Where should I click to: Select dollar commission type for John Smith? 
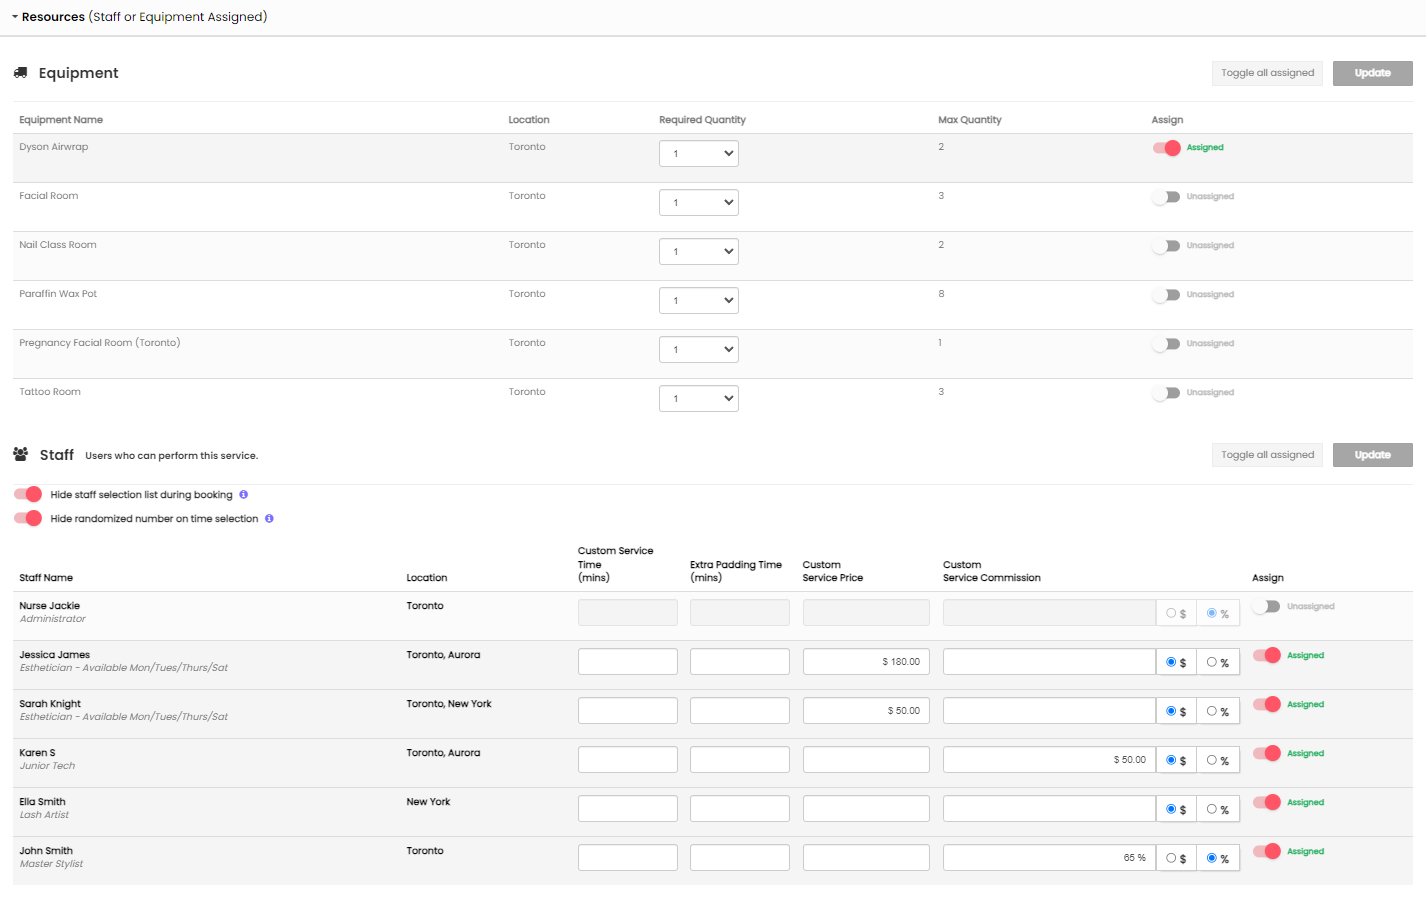click(x=1171, y=858)
